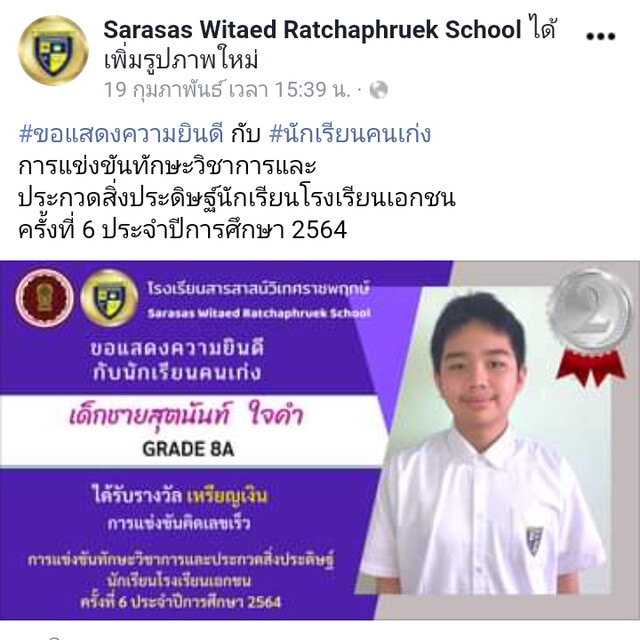
Task: Click the gold school crest in banner
Action: click(109, 298)
